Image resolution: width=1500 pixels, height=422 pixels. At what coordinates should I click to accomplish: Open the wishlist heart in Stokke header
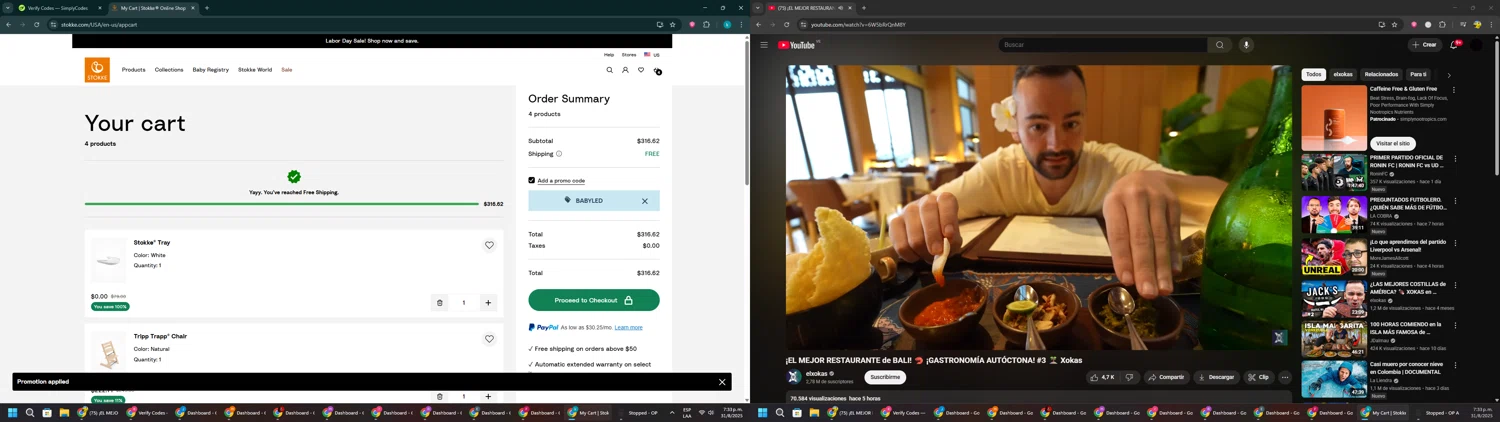click(x=641, y=70)
